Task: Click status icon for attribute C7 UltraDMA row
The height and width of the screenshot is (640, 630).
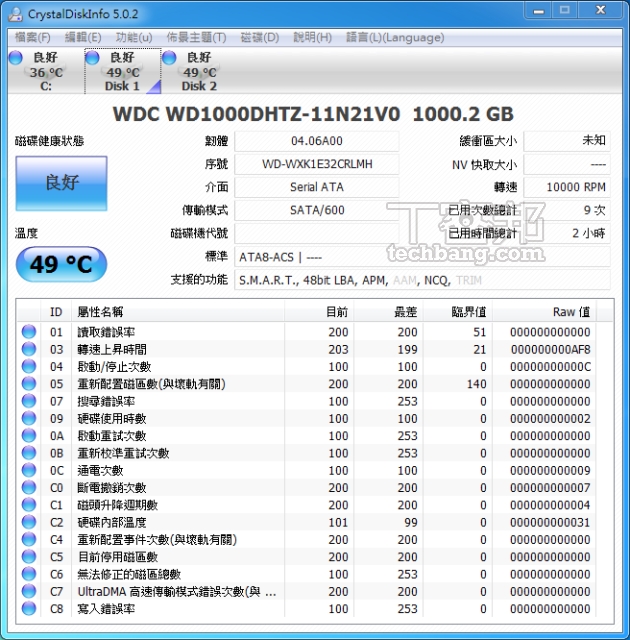Action: coord(29,591)
